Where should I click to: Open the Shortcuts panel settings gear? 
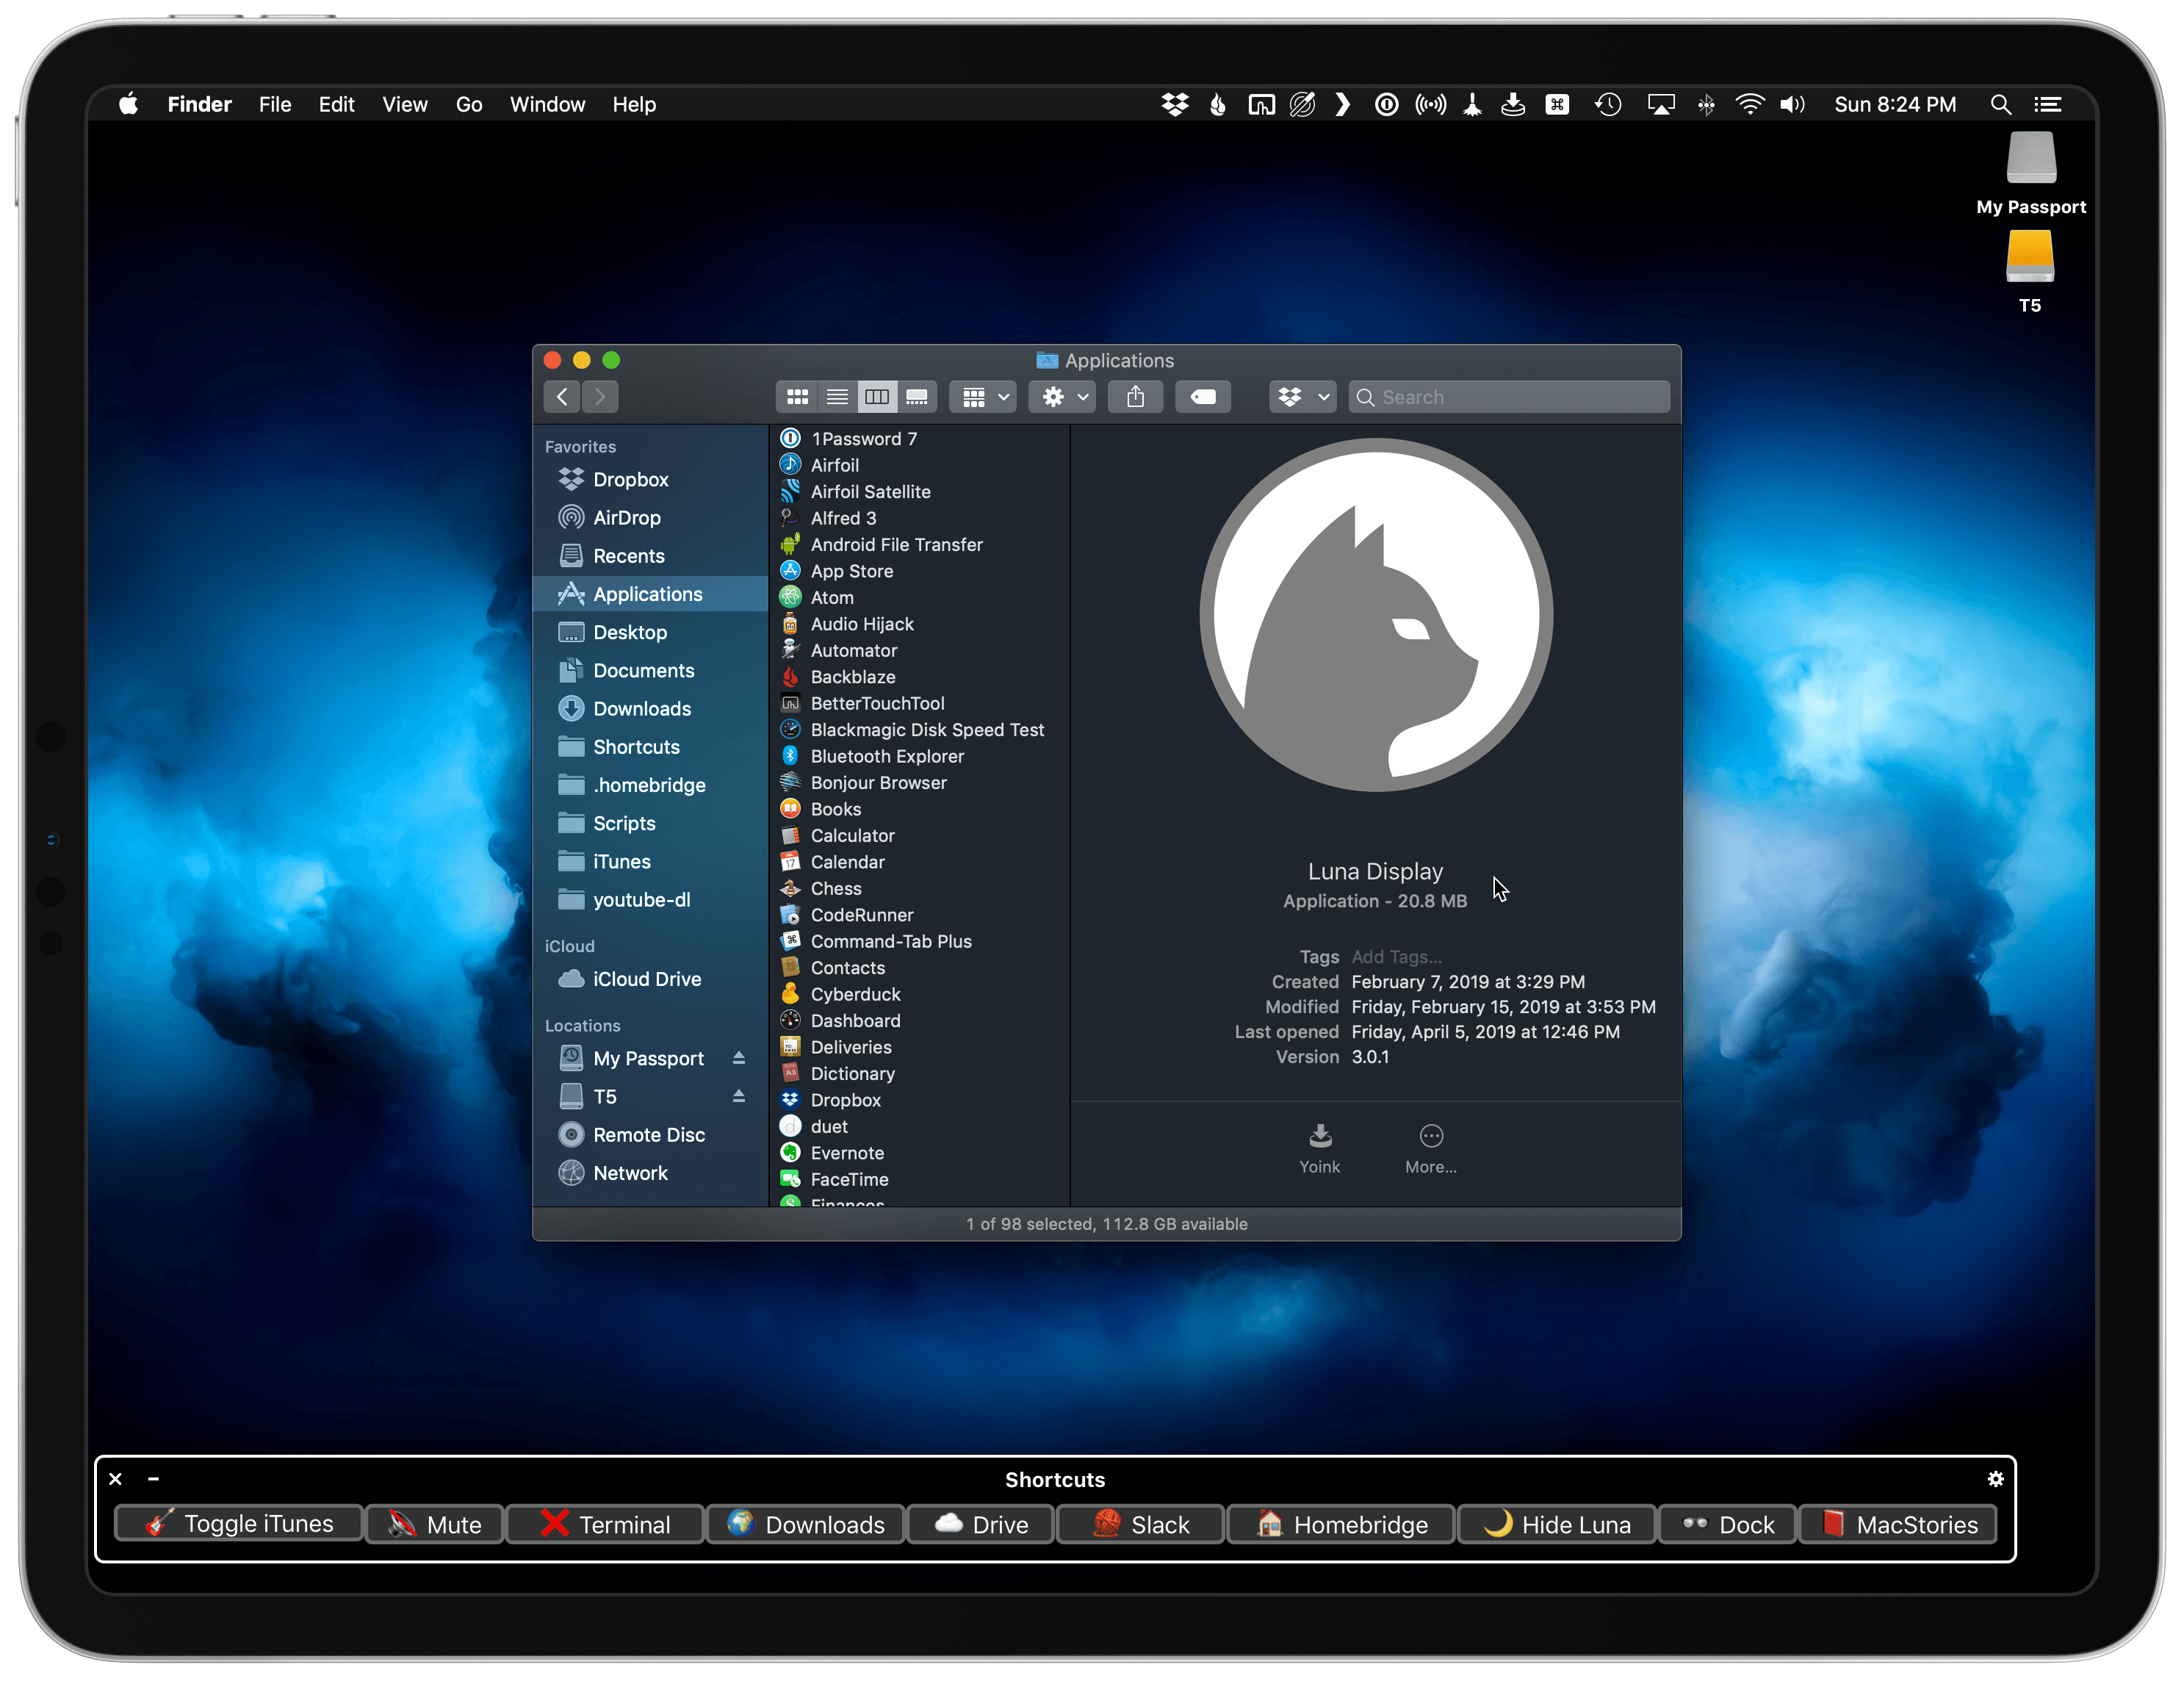tap(1996, 1479)
